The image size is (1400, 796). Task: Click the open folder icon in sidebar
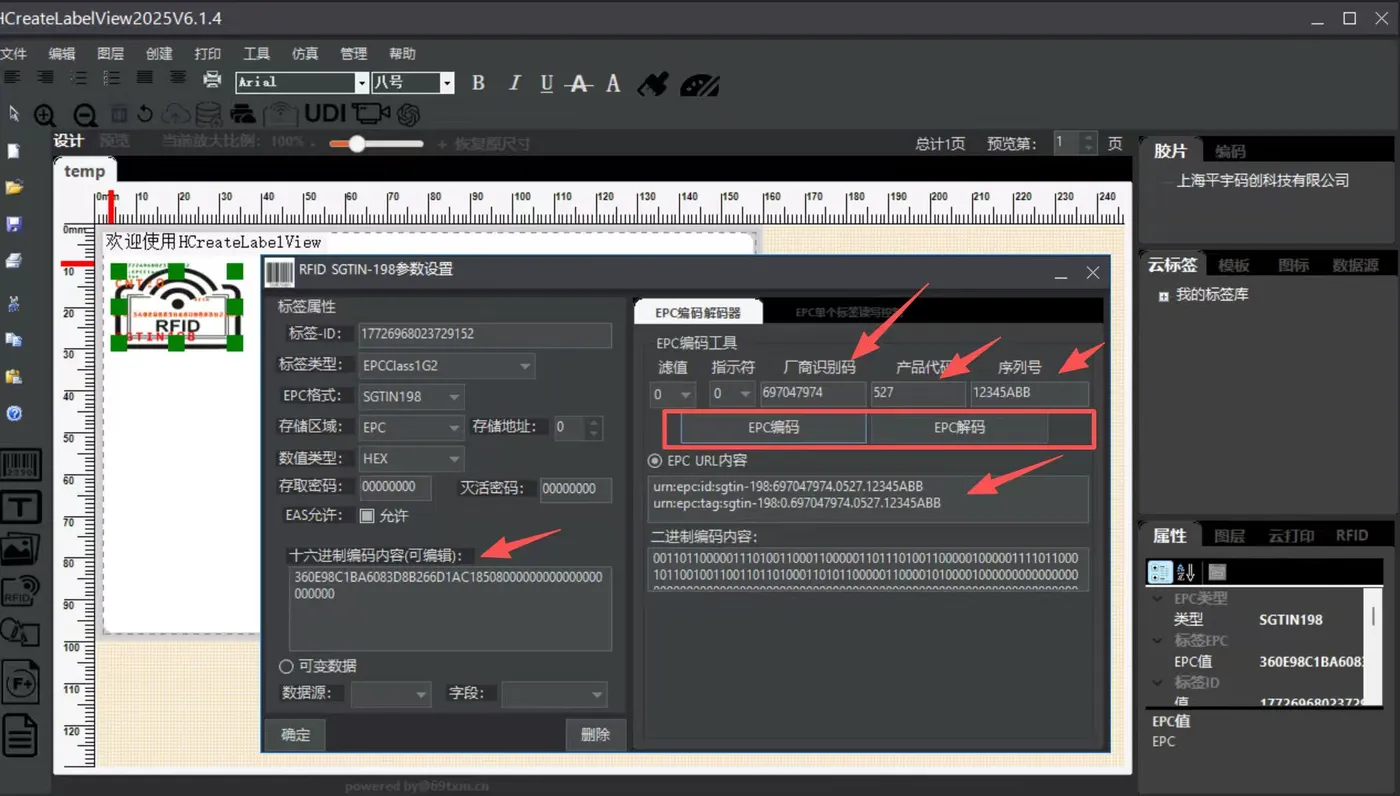pyautogui.click(x=14, y=187)
